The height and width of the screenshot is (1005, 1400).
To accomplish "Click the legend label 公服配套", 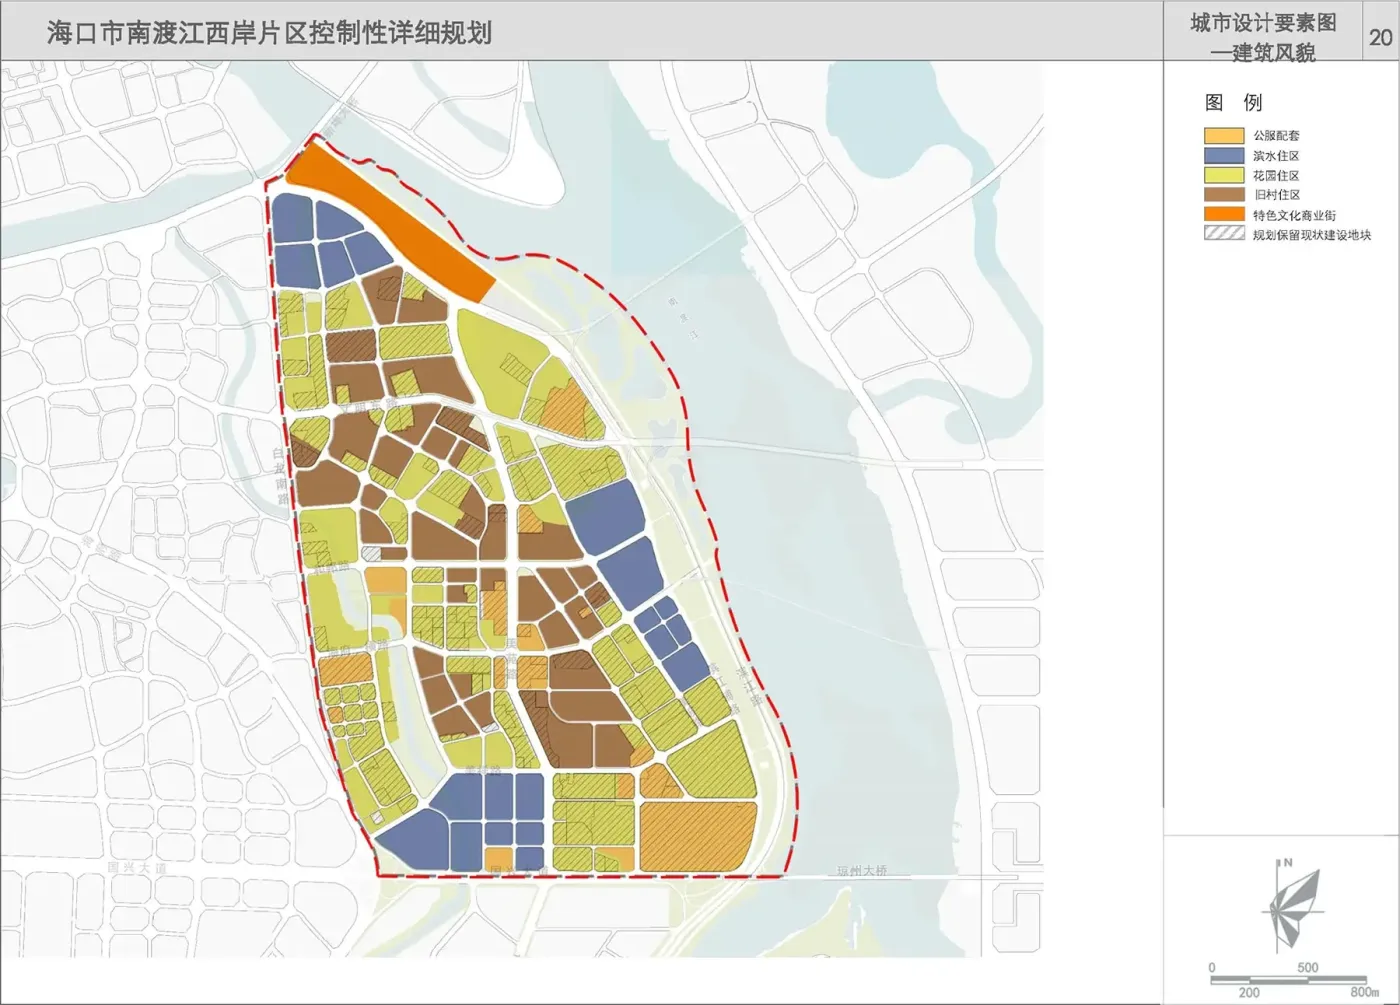I will click(1276, 135).
